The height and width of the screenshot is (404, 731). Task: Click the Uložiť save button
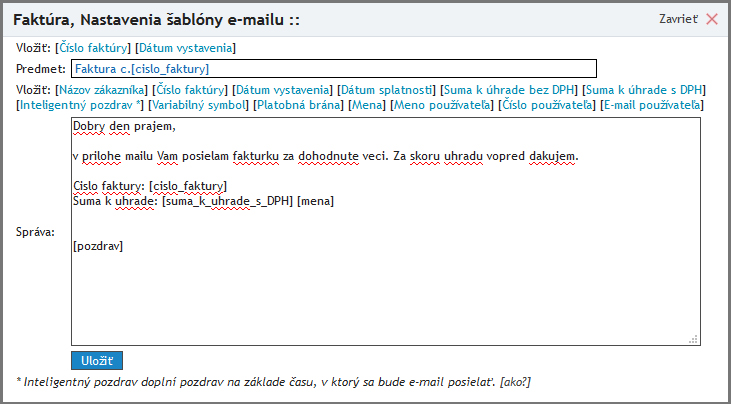pos(97,360)
